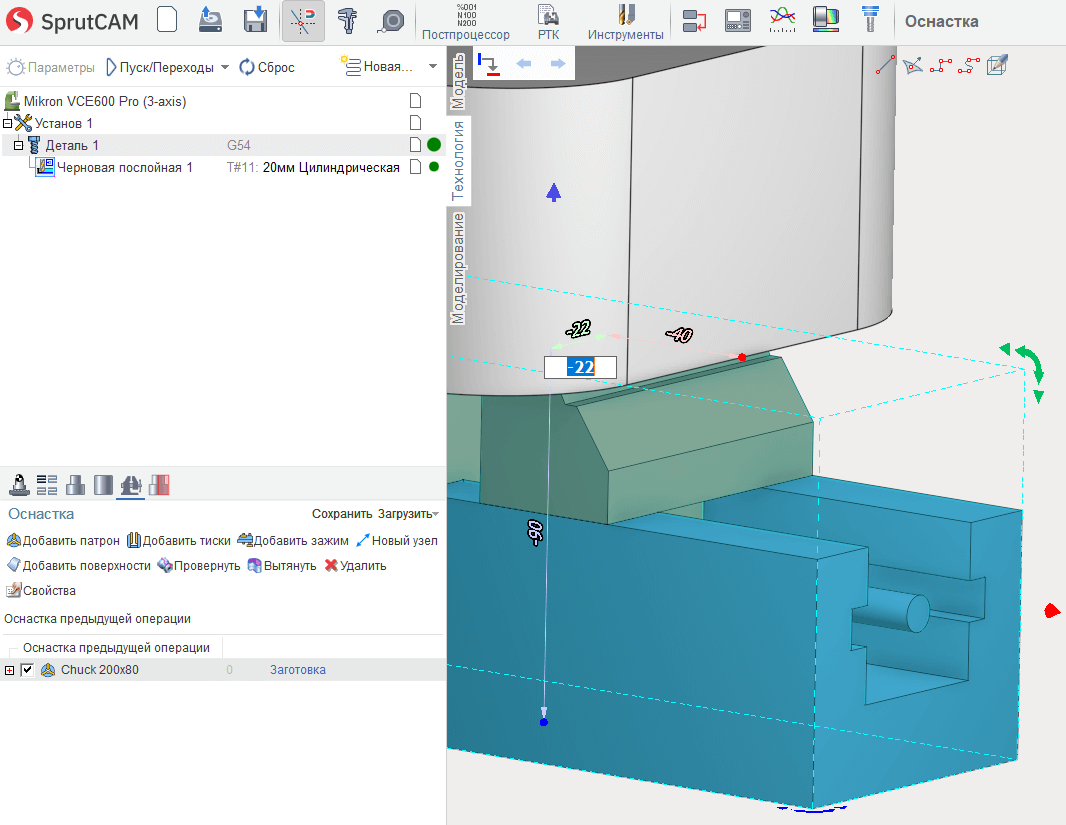1066x825 pixels.
Task: Uncheck the Chuck 200x80 checkbox
Action: [x=27, y=670]
